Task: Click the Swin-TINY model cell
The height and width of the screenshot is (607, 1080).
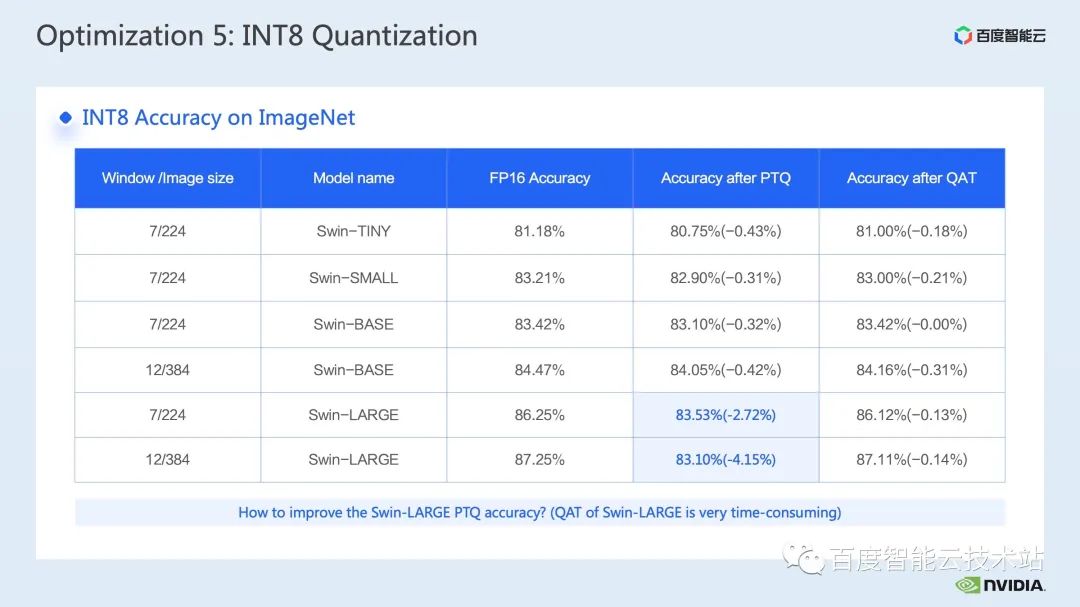Action: (354, 231)
